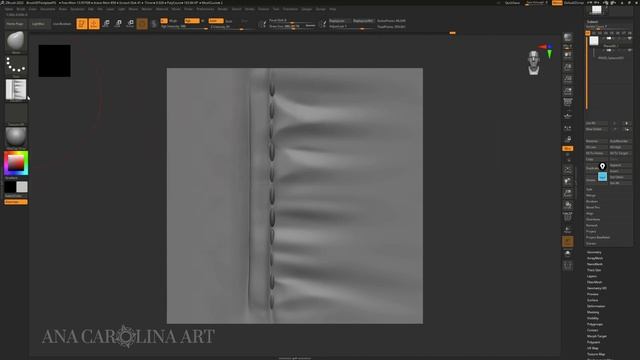Screen dimensions: 640x360
Task: Click the Zoom3D icon in right shelf
Action: pyautogui.click(x=568, y=193)
